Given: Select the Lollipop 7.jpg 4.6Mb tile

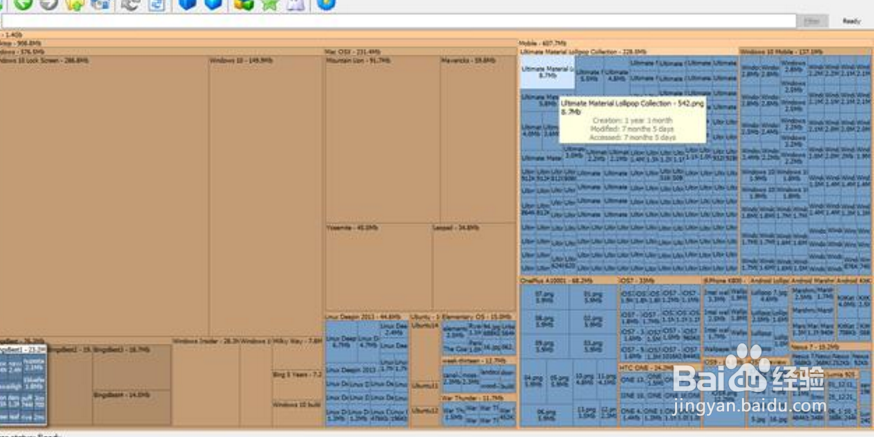Looking at the screenshot, I should tap(769, 296).
